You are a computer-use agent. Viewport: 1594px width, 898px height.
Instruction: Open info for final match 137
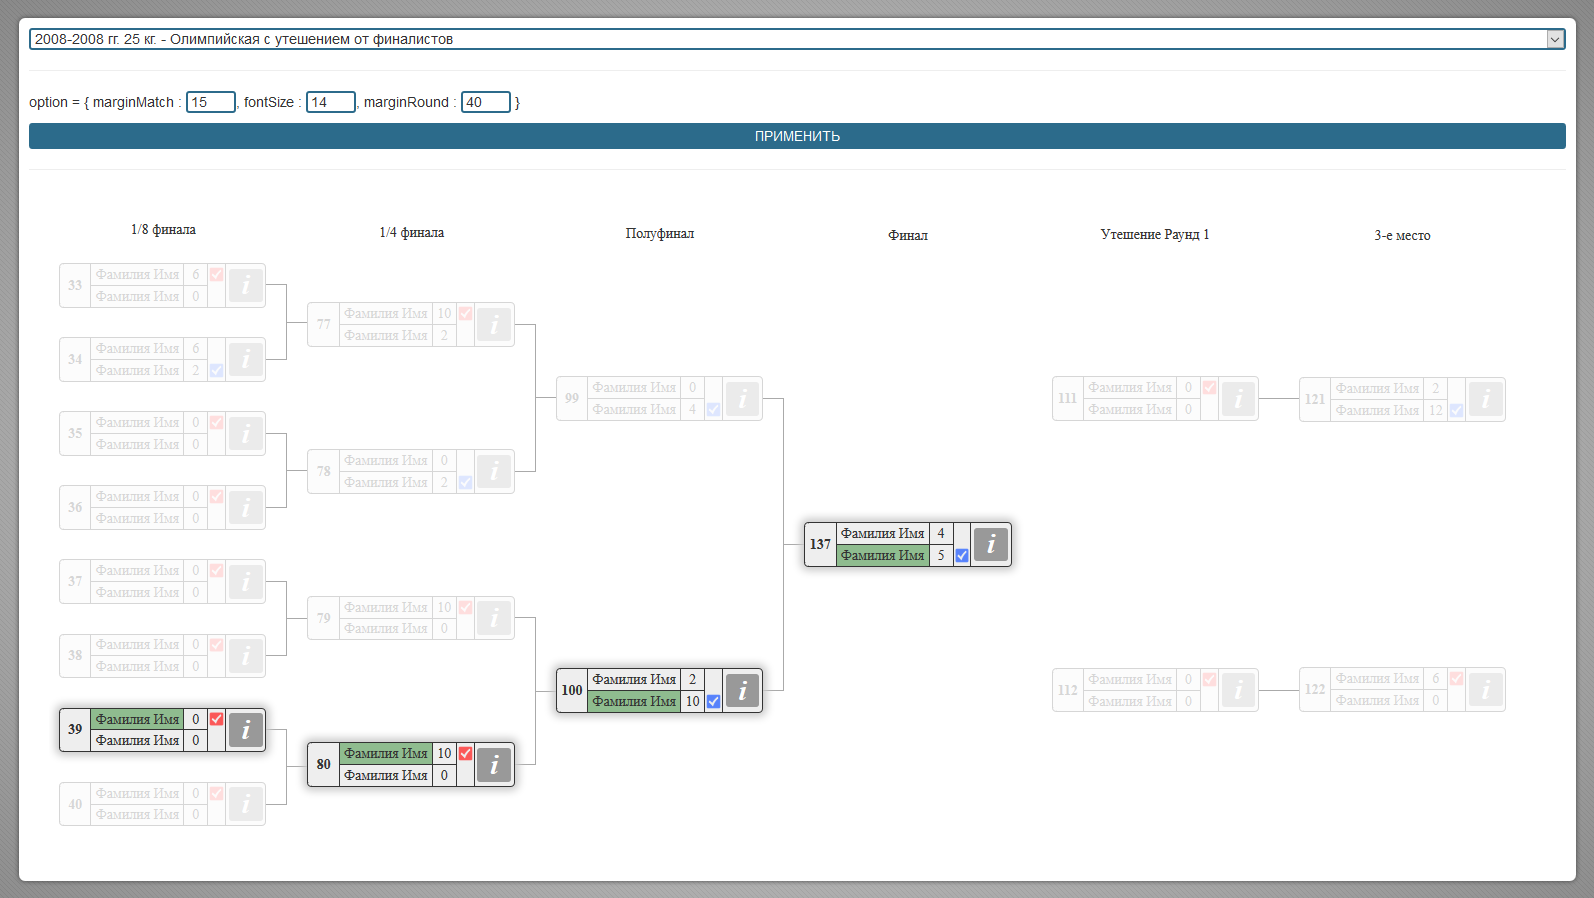[x=991, y=545]
